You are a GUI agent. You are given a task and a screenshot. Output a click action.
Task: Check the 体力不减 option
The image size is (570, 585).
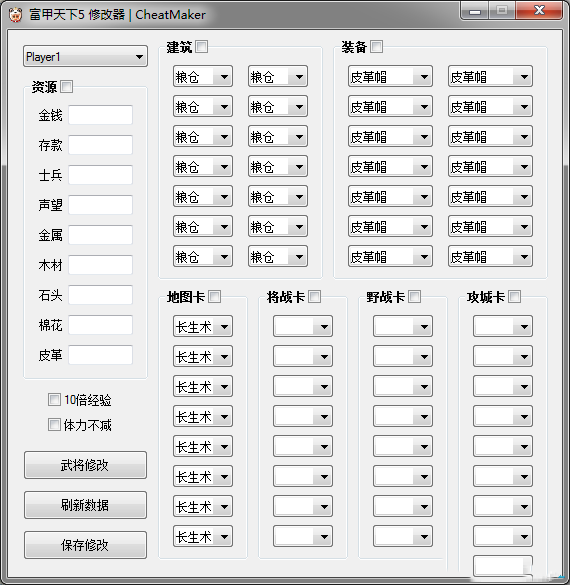point(54,425)
